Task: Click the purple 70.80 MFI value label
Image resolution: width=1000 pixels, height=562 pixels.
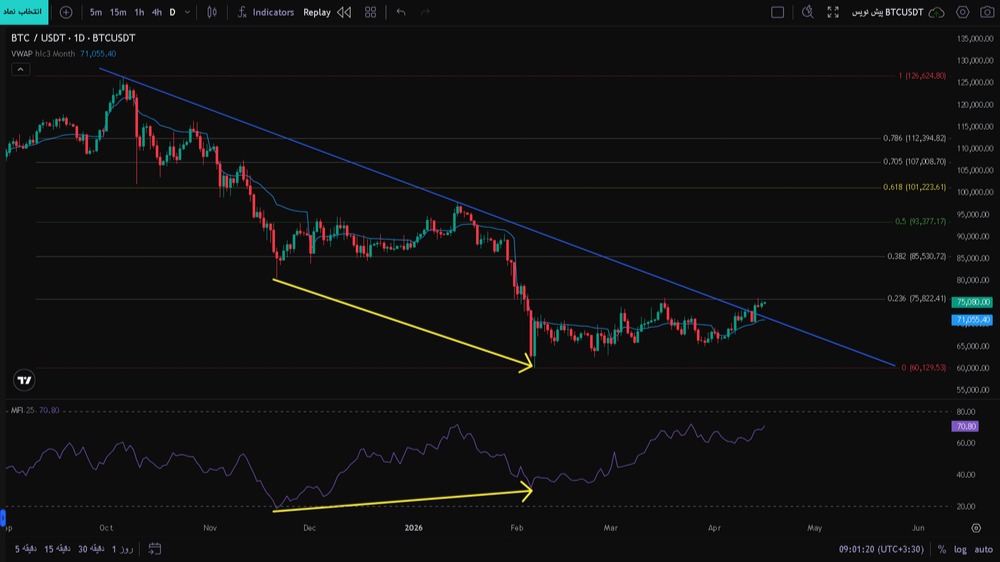Action: 965,426
